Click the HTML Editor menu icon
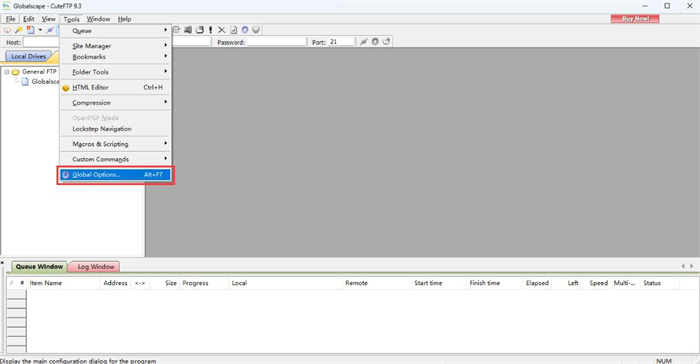 pyautogui.click(x=66, y=88)
